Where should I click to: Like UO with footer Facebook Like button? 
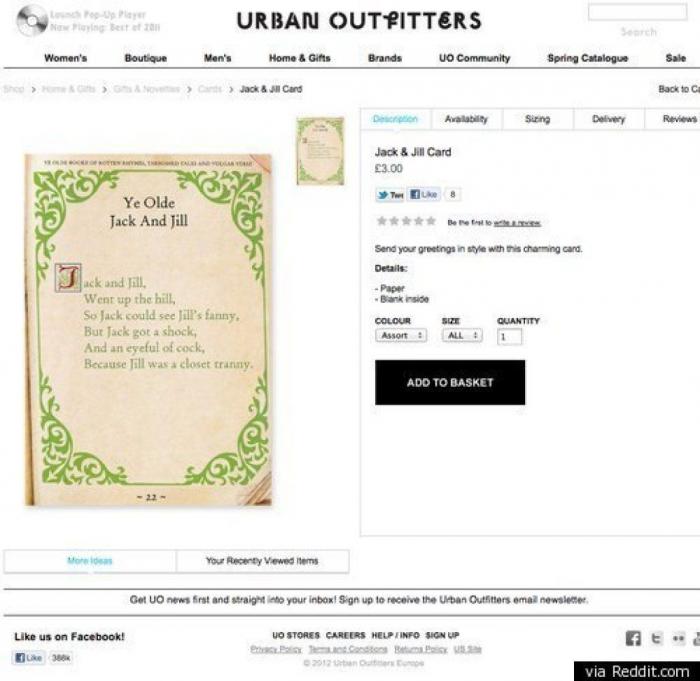pos(29,657)
